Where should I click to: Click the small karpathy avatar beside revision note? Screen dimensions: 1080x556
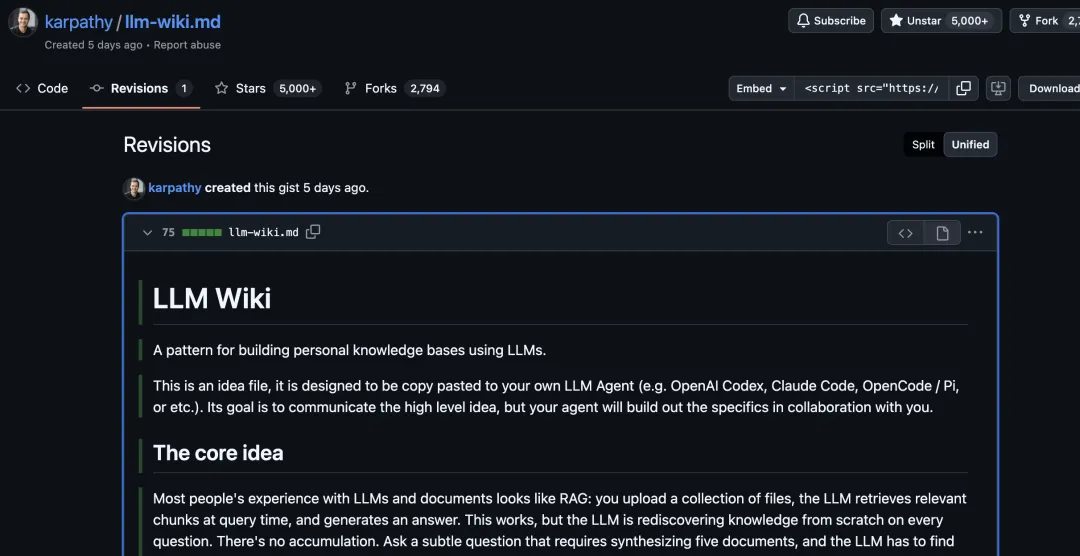point(134,188)
